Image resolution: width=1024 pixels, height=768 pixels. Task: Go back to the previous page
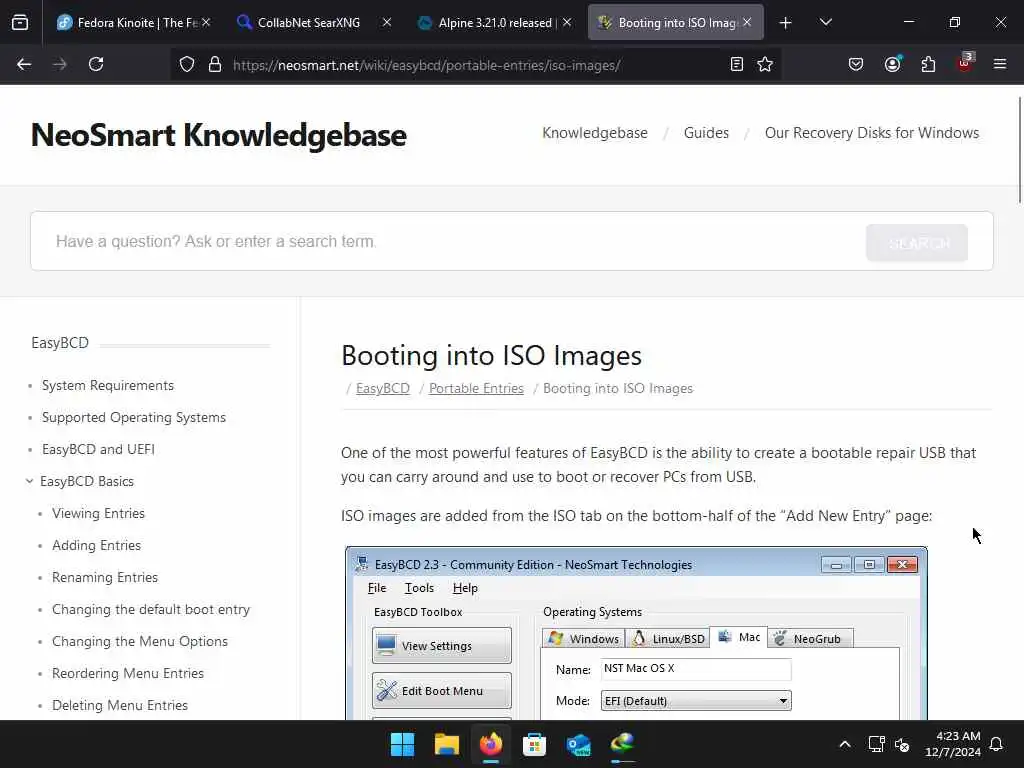24,64
